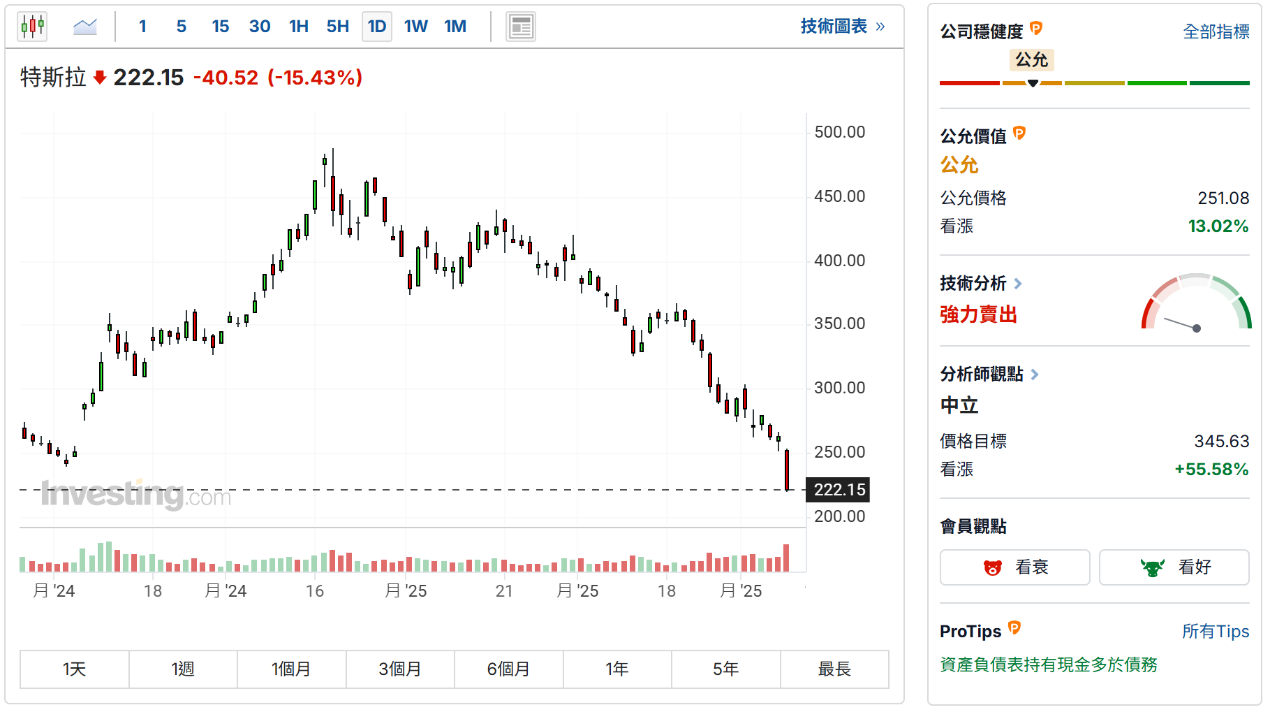Click the orange 公允 fair value rating text
Image resolution: width=1270 pixels, height=712 pixels.
[x=959, y=165]
